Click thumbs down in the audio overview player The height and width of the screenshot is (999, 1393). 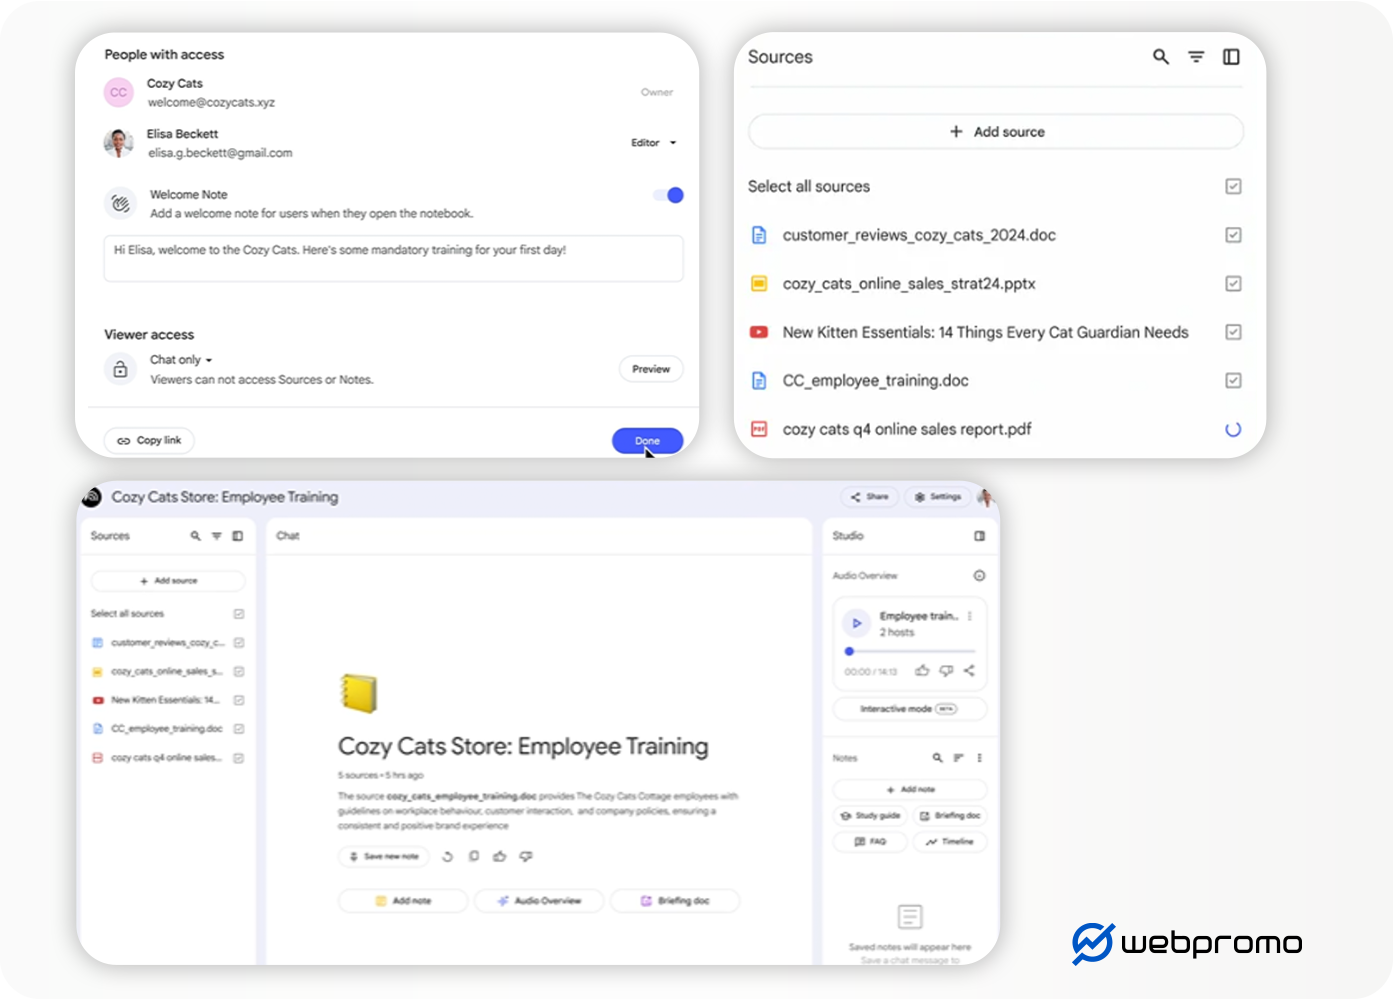coord(946,671)
